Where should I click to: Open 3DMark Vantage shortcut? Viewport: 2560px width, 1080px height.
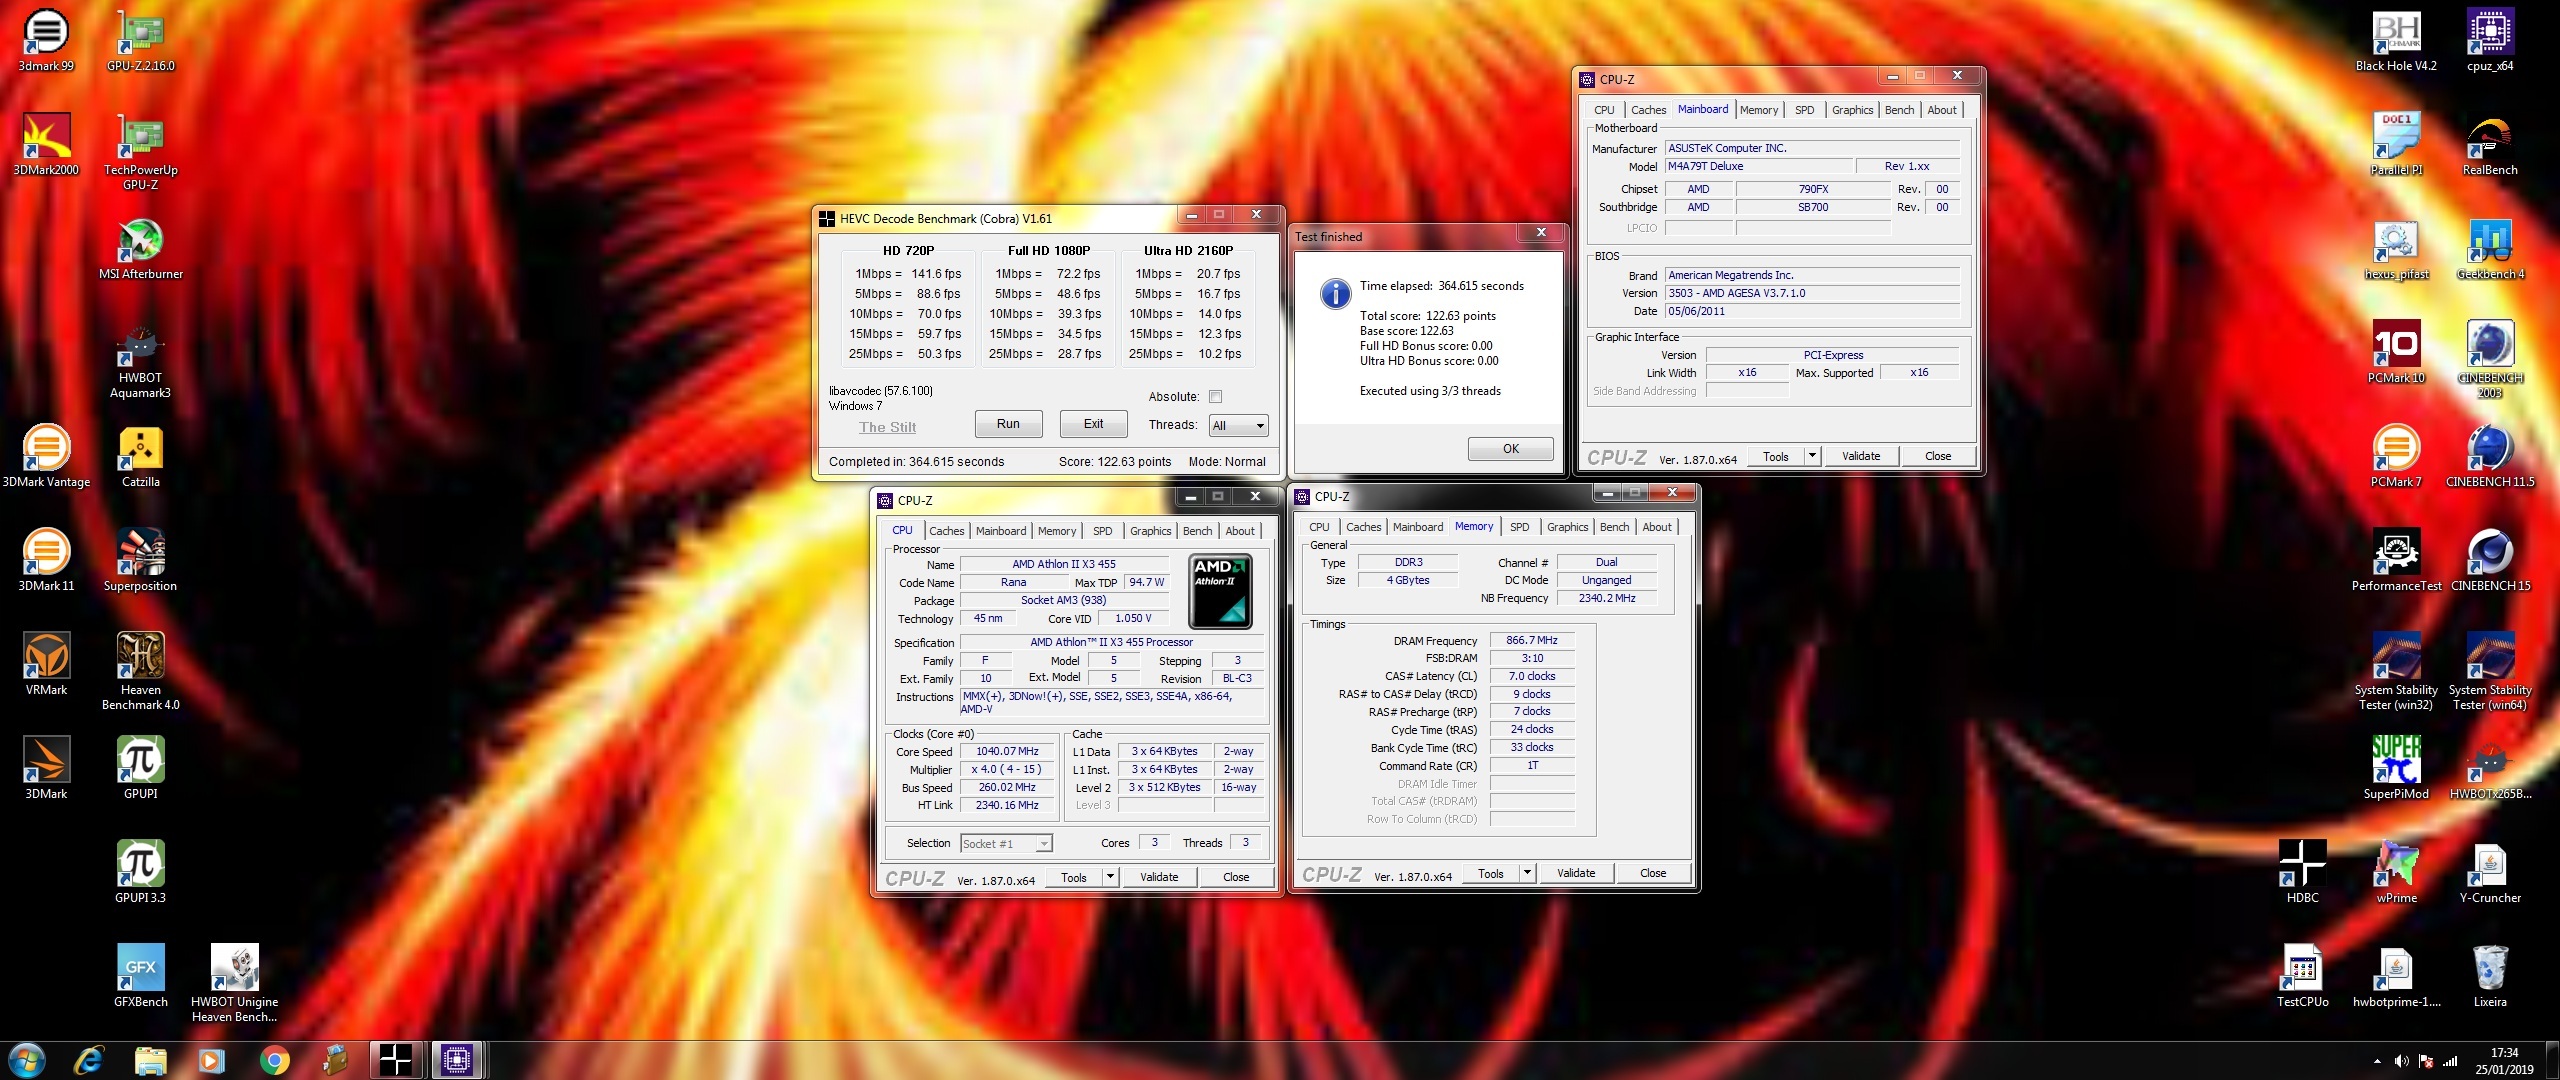(x=46, y=456)
